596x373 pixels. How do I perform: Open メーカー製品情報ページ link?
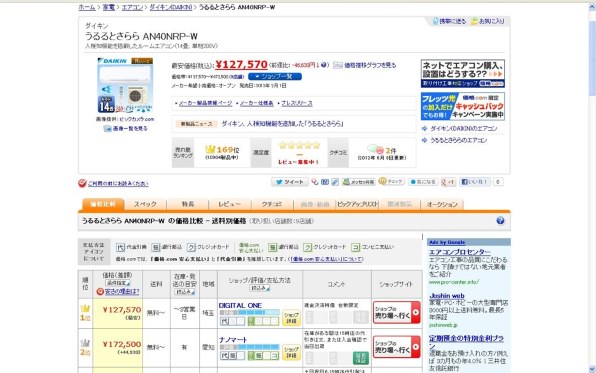205,103
